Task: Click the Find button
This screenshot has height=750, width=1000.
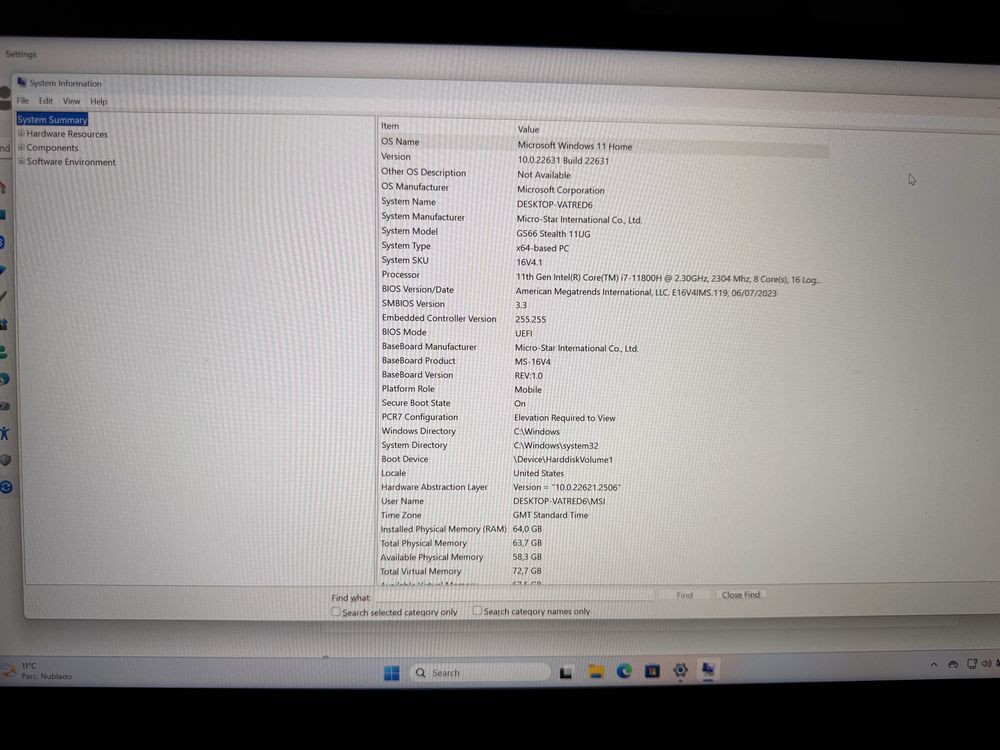Action: pyautogui.click(x=684, y=595)
